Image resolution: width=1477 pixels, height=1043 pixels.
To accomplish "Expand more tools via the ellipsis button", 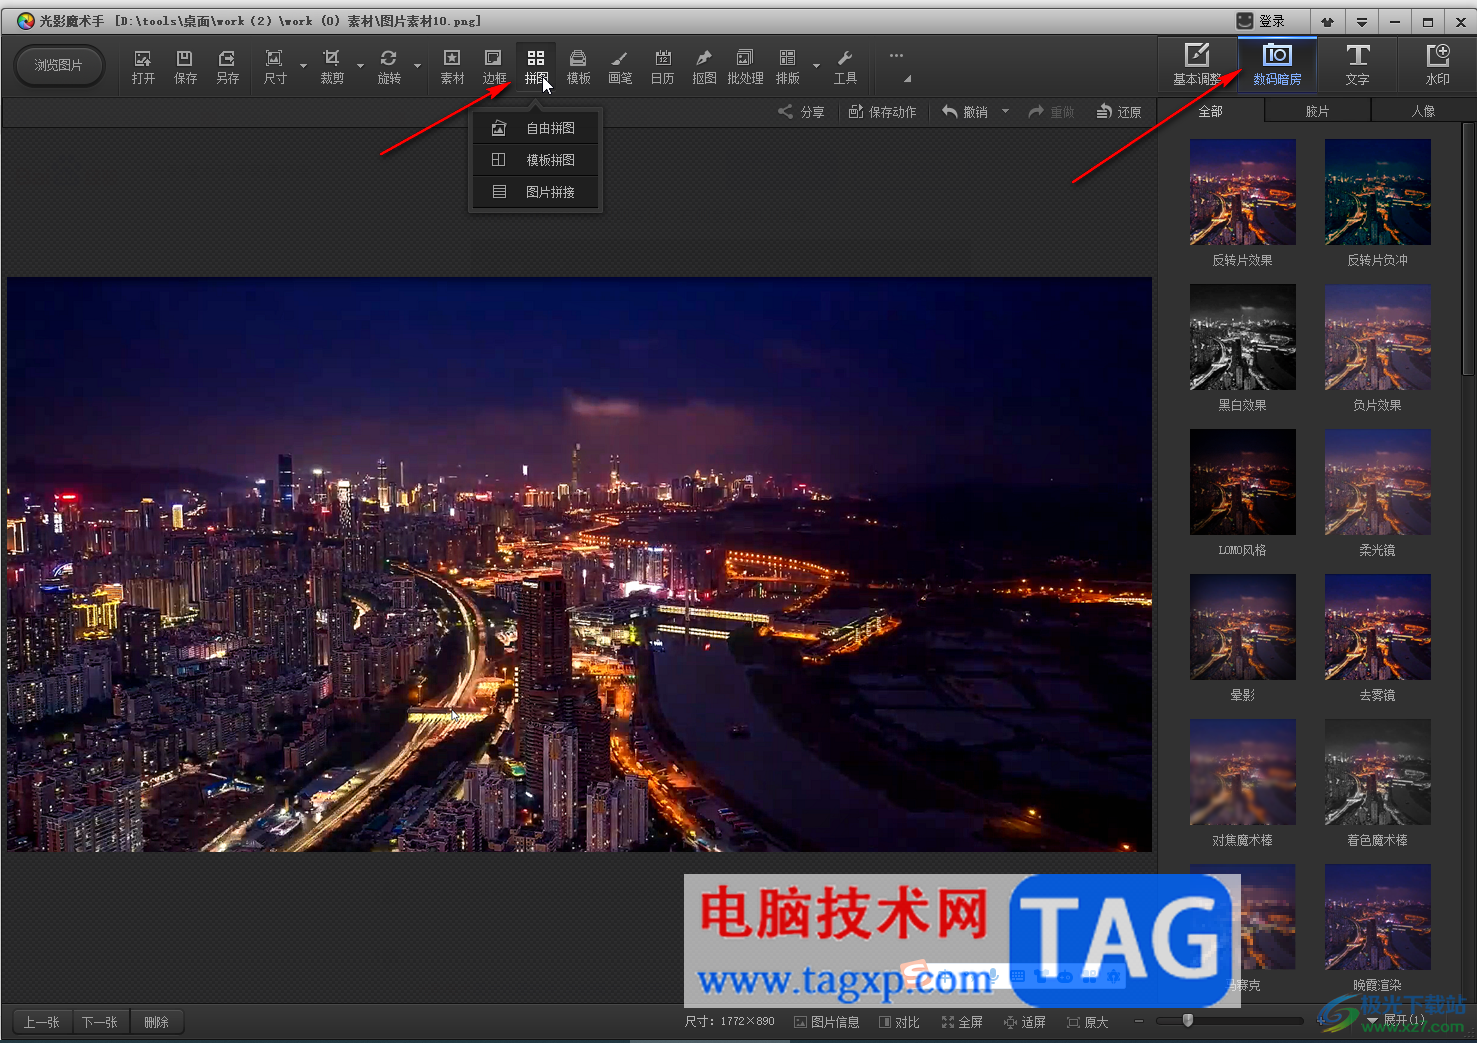I will (896, 56).
